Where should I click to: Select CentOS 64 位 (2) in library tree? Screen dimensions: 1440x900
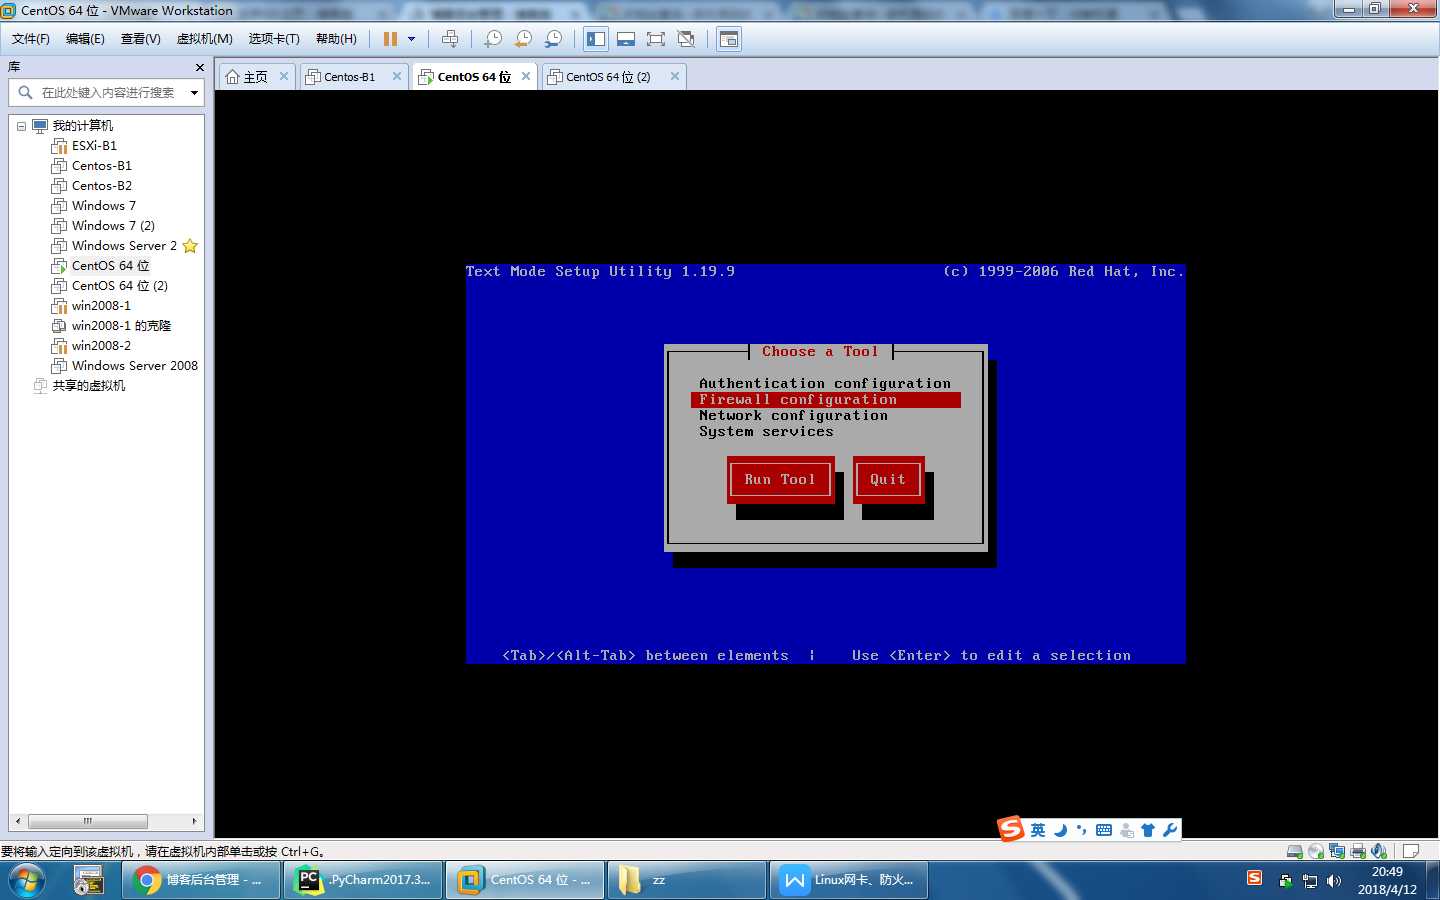tap(120, 286)
